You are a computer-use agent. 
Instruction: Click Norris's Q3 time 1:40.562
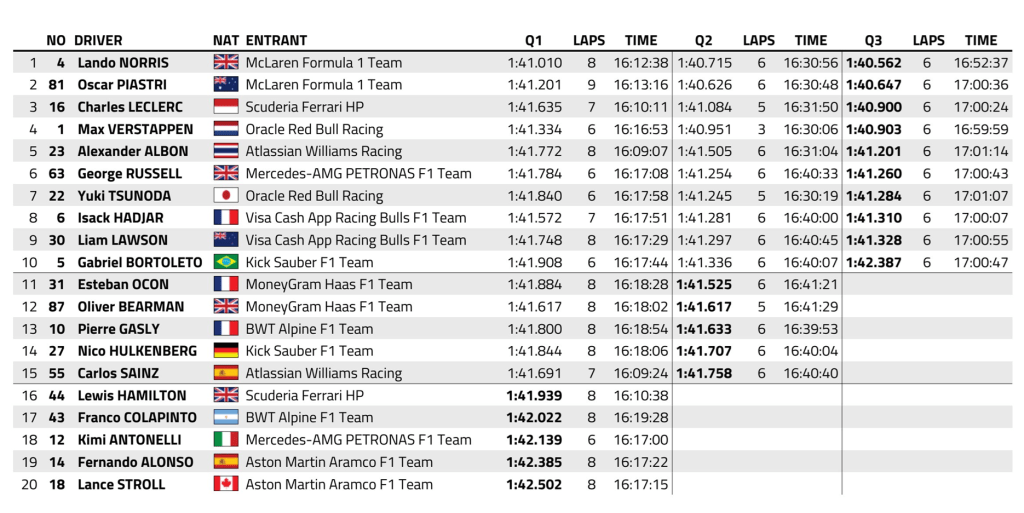click(873, 63)
